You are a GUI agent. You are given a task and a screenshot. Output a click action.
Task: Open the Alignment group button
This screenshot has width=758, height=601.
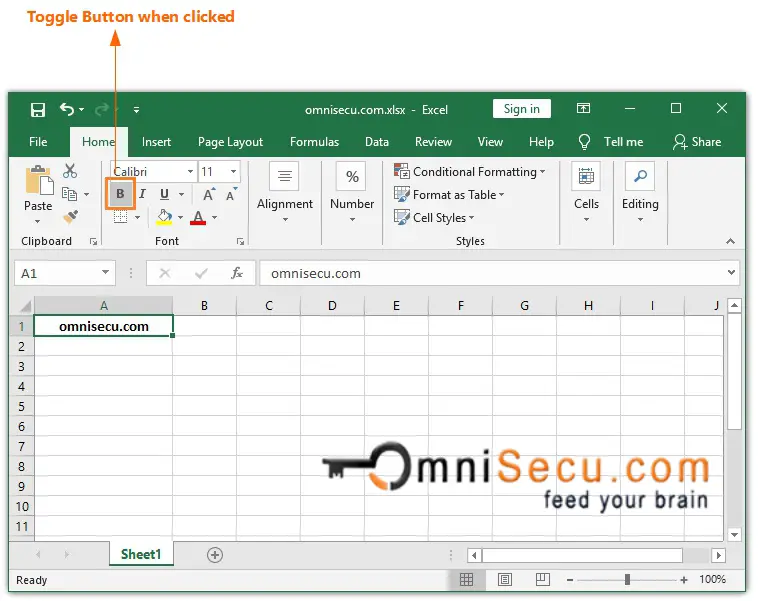(285, 193)
